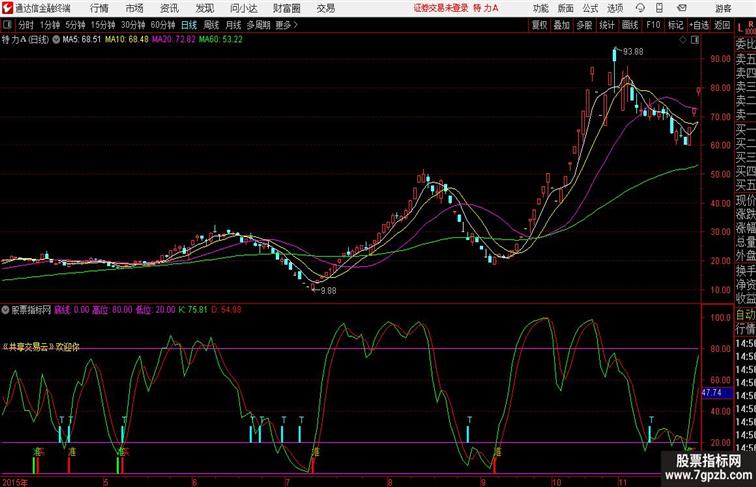The height and width of the screenshot is (487, 756).
Task: Click the 返回 back button
Action: tap(722, 25)
